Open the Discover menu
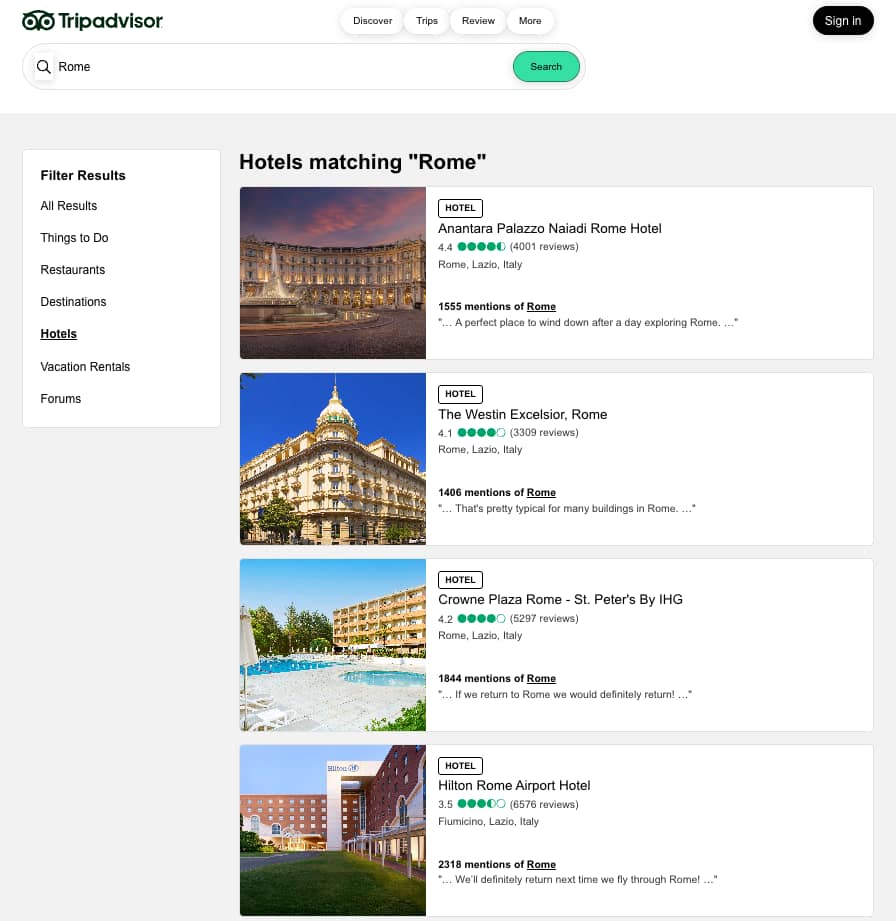Screen dimensions: 896x921 [372, 21]
